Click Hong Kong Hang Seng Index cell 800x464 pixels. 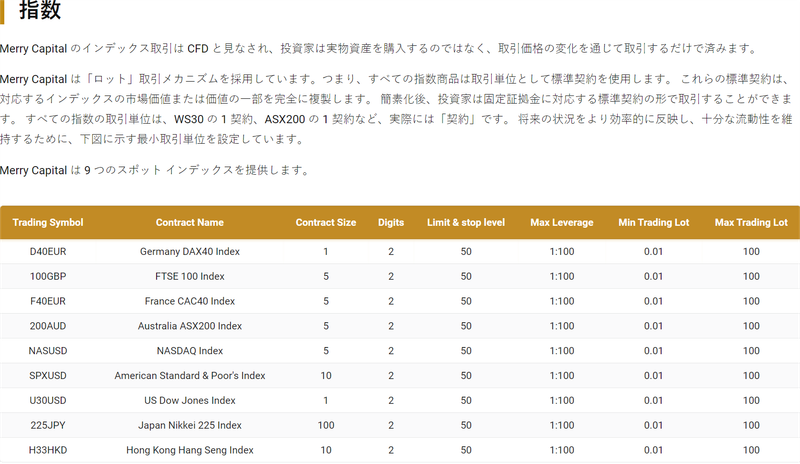(x=190, y=450)
